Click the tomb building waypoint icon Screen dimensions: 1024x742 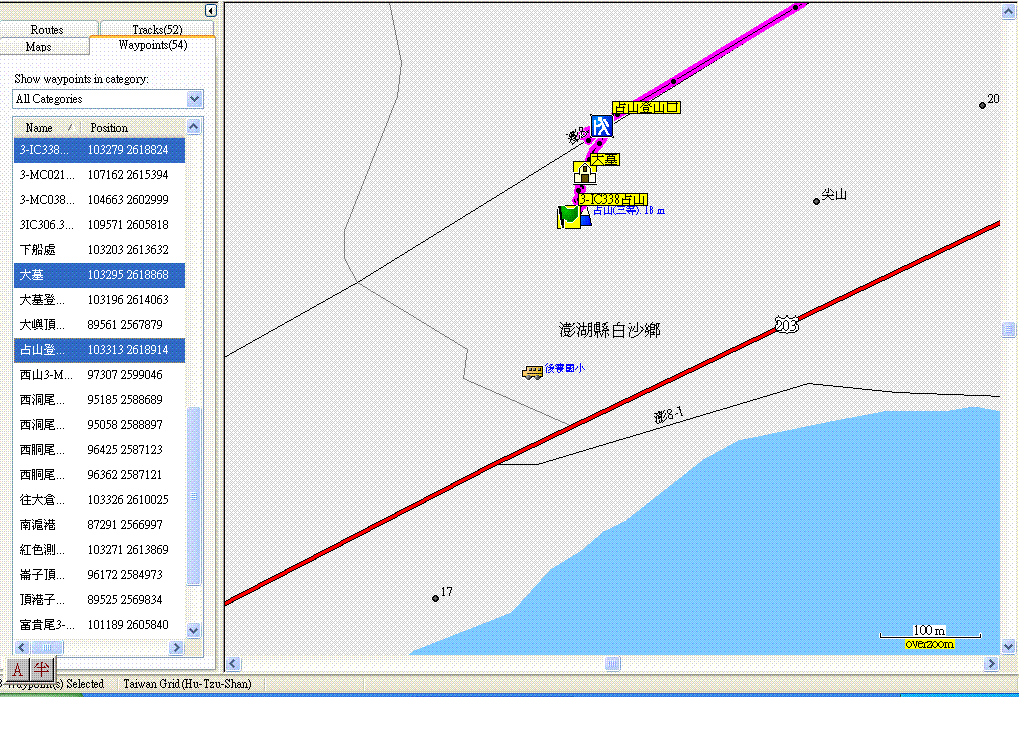[584, 172]
